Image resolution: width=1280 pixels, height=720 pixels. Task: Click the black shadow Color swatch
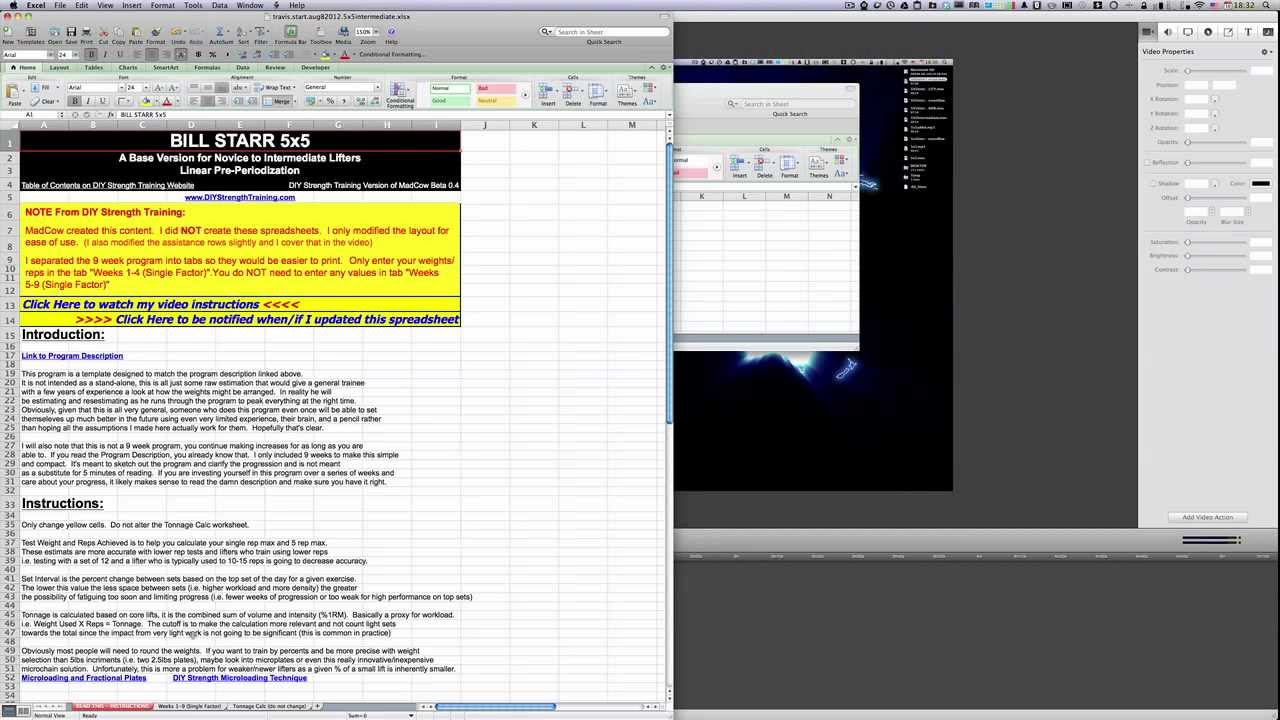coord(1261,183)
